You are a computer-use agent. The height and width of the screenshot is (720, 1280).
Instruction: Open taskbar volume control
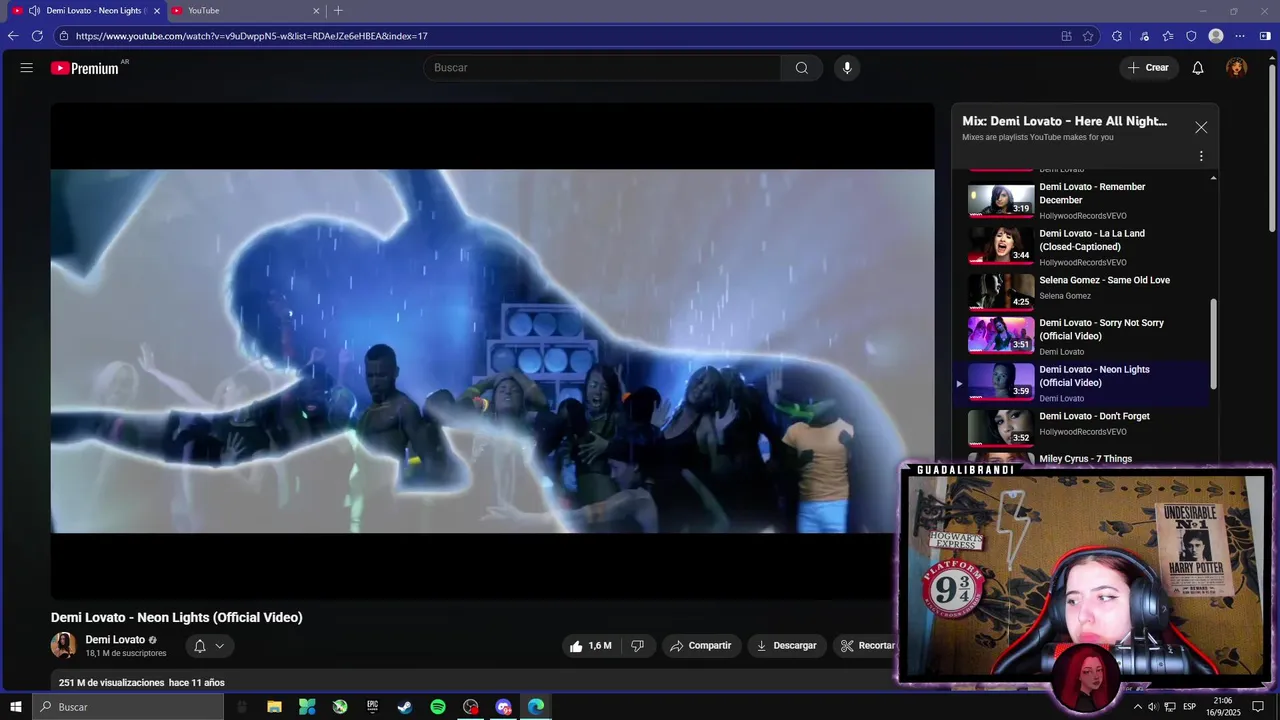click(1152, 707)
